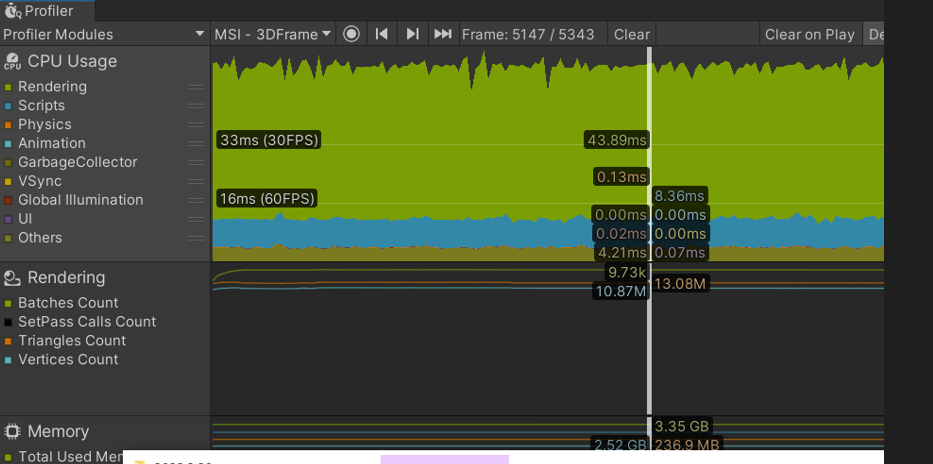The image size is (933, 464).
Task: Toggle the GarbageCollector category swatch
Action: [x=8, y=162]
